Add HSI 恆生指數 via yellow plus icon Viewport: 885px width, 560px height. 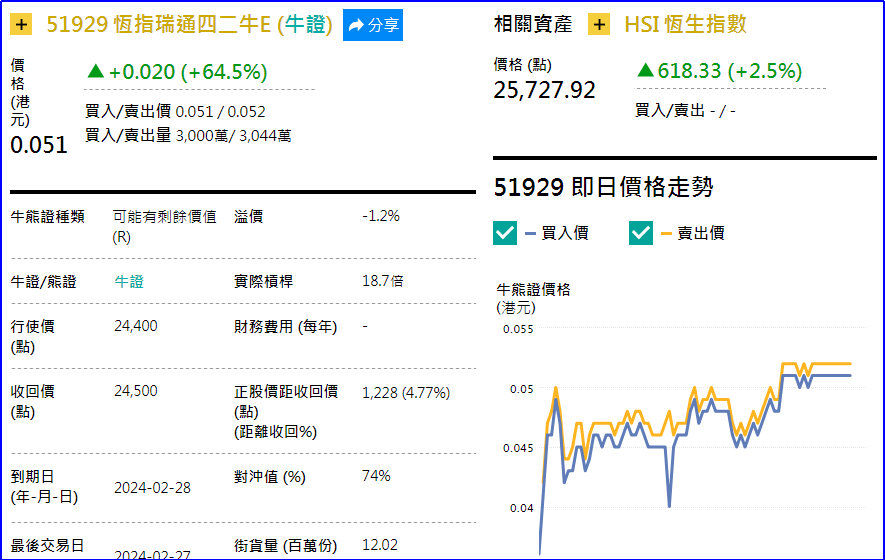click(599, 24)
